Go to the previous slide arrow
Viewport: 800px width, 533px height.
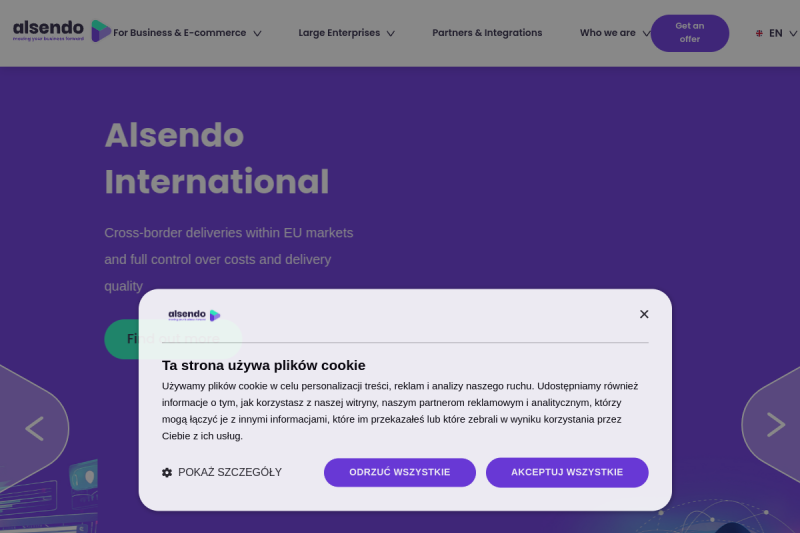coord(34,428)
